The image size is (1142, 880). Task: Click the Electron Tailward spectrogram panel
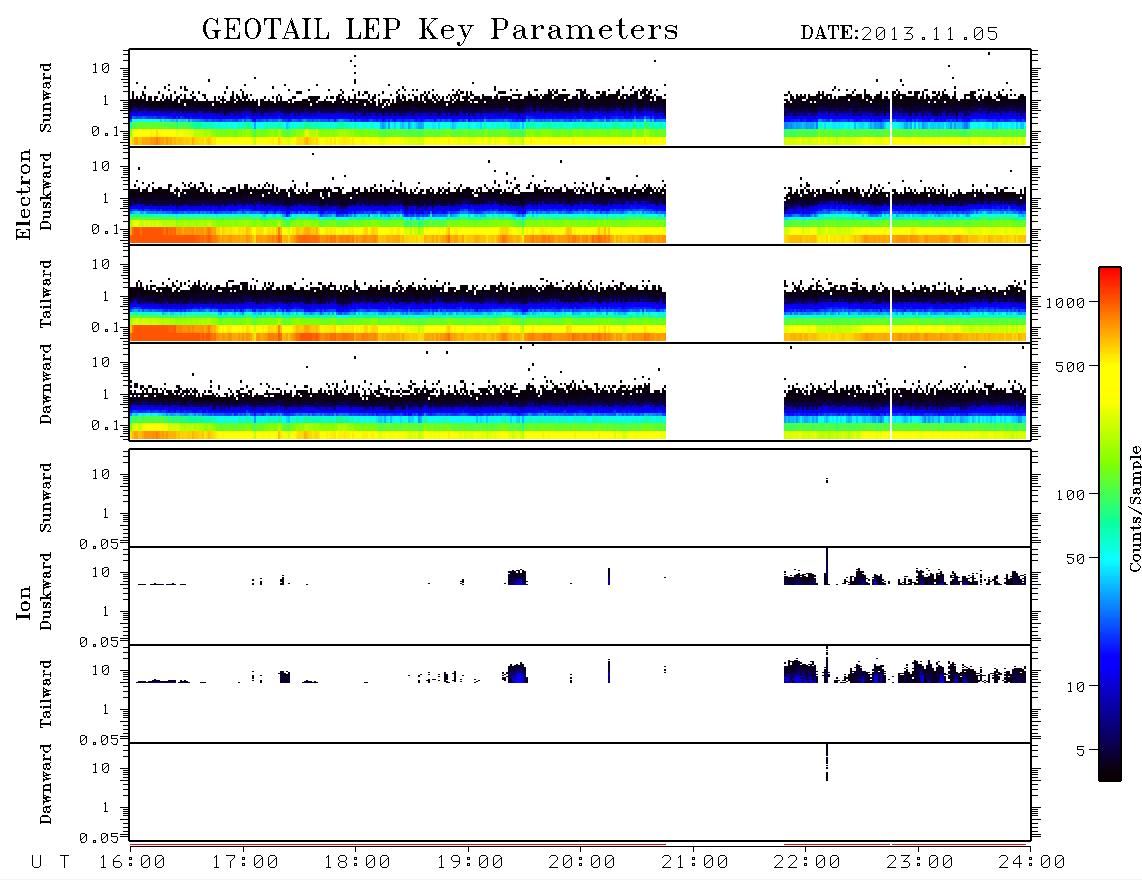[580, 294]
